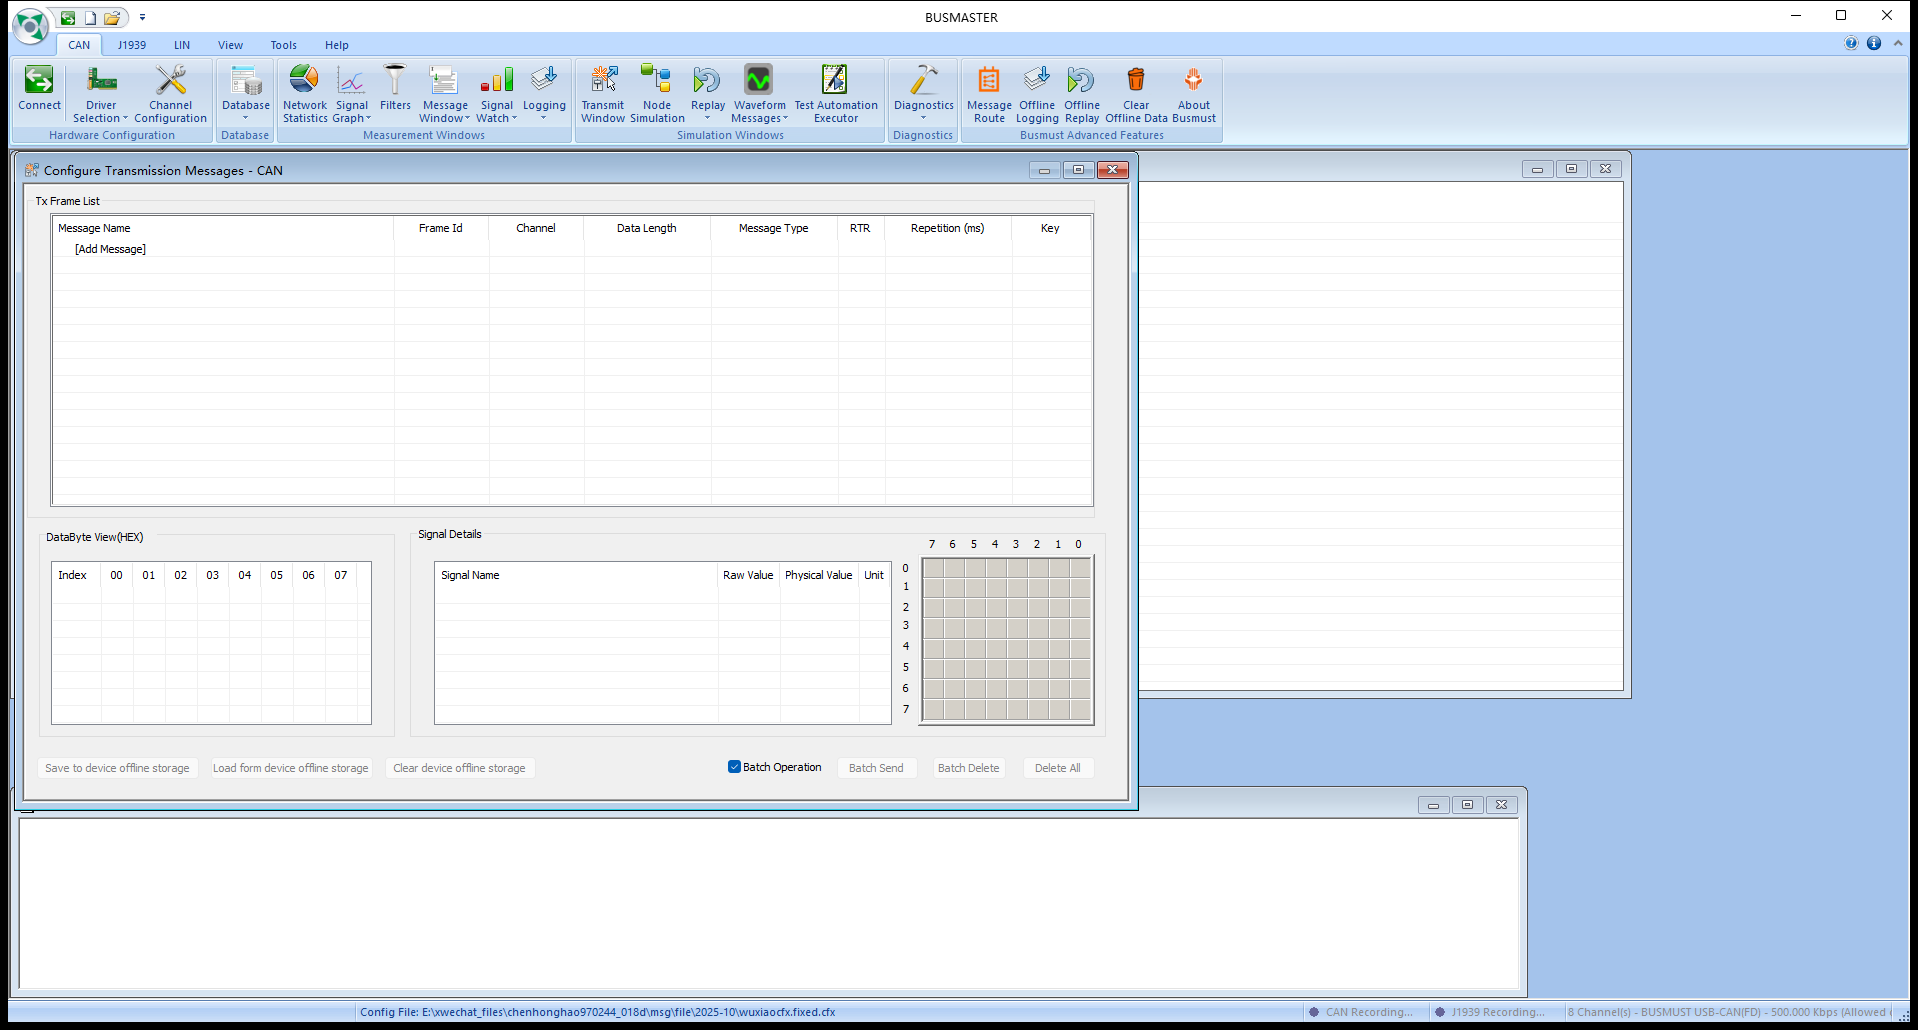Viewport: 1918px width, 1030px height.
Task: Open the Message Route feature
Action: click(989, 93)
